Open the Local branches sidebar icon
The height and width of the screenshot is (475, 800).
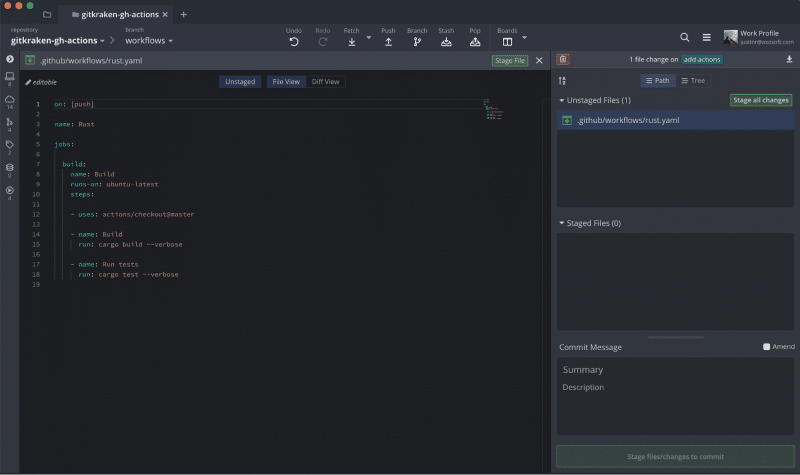10,77
